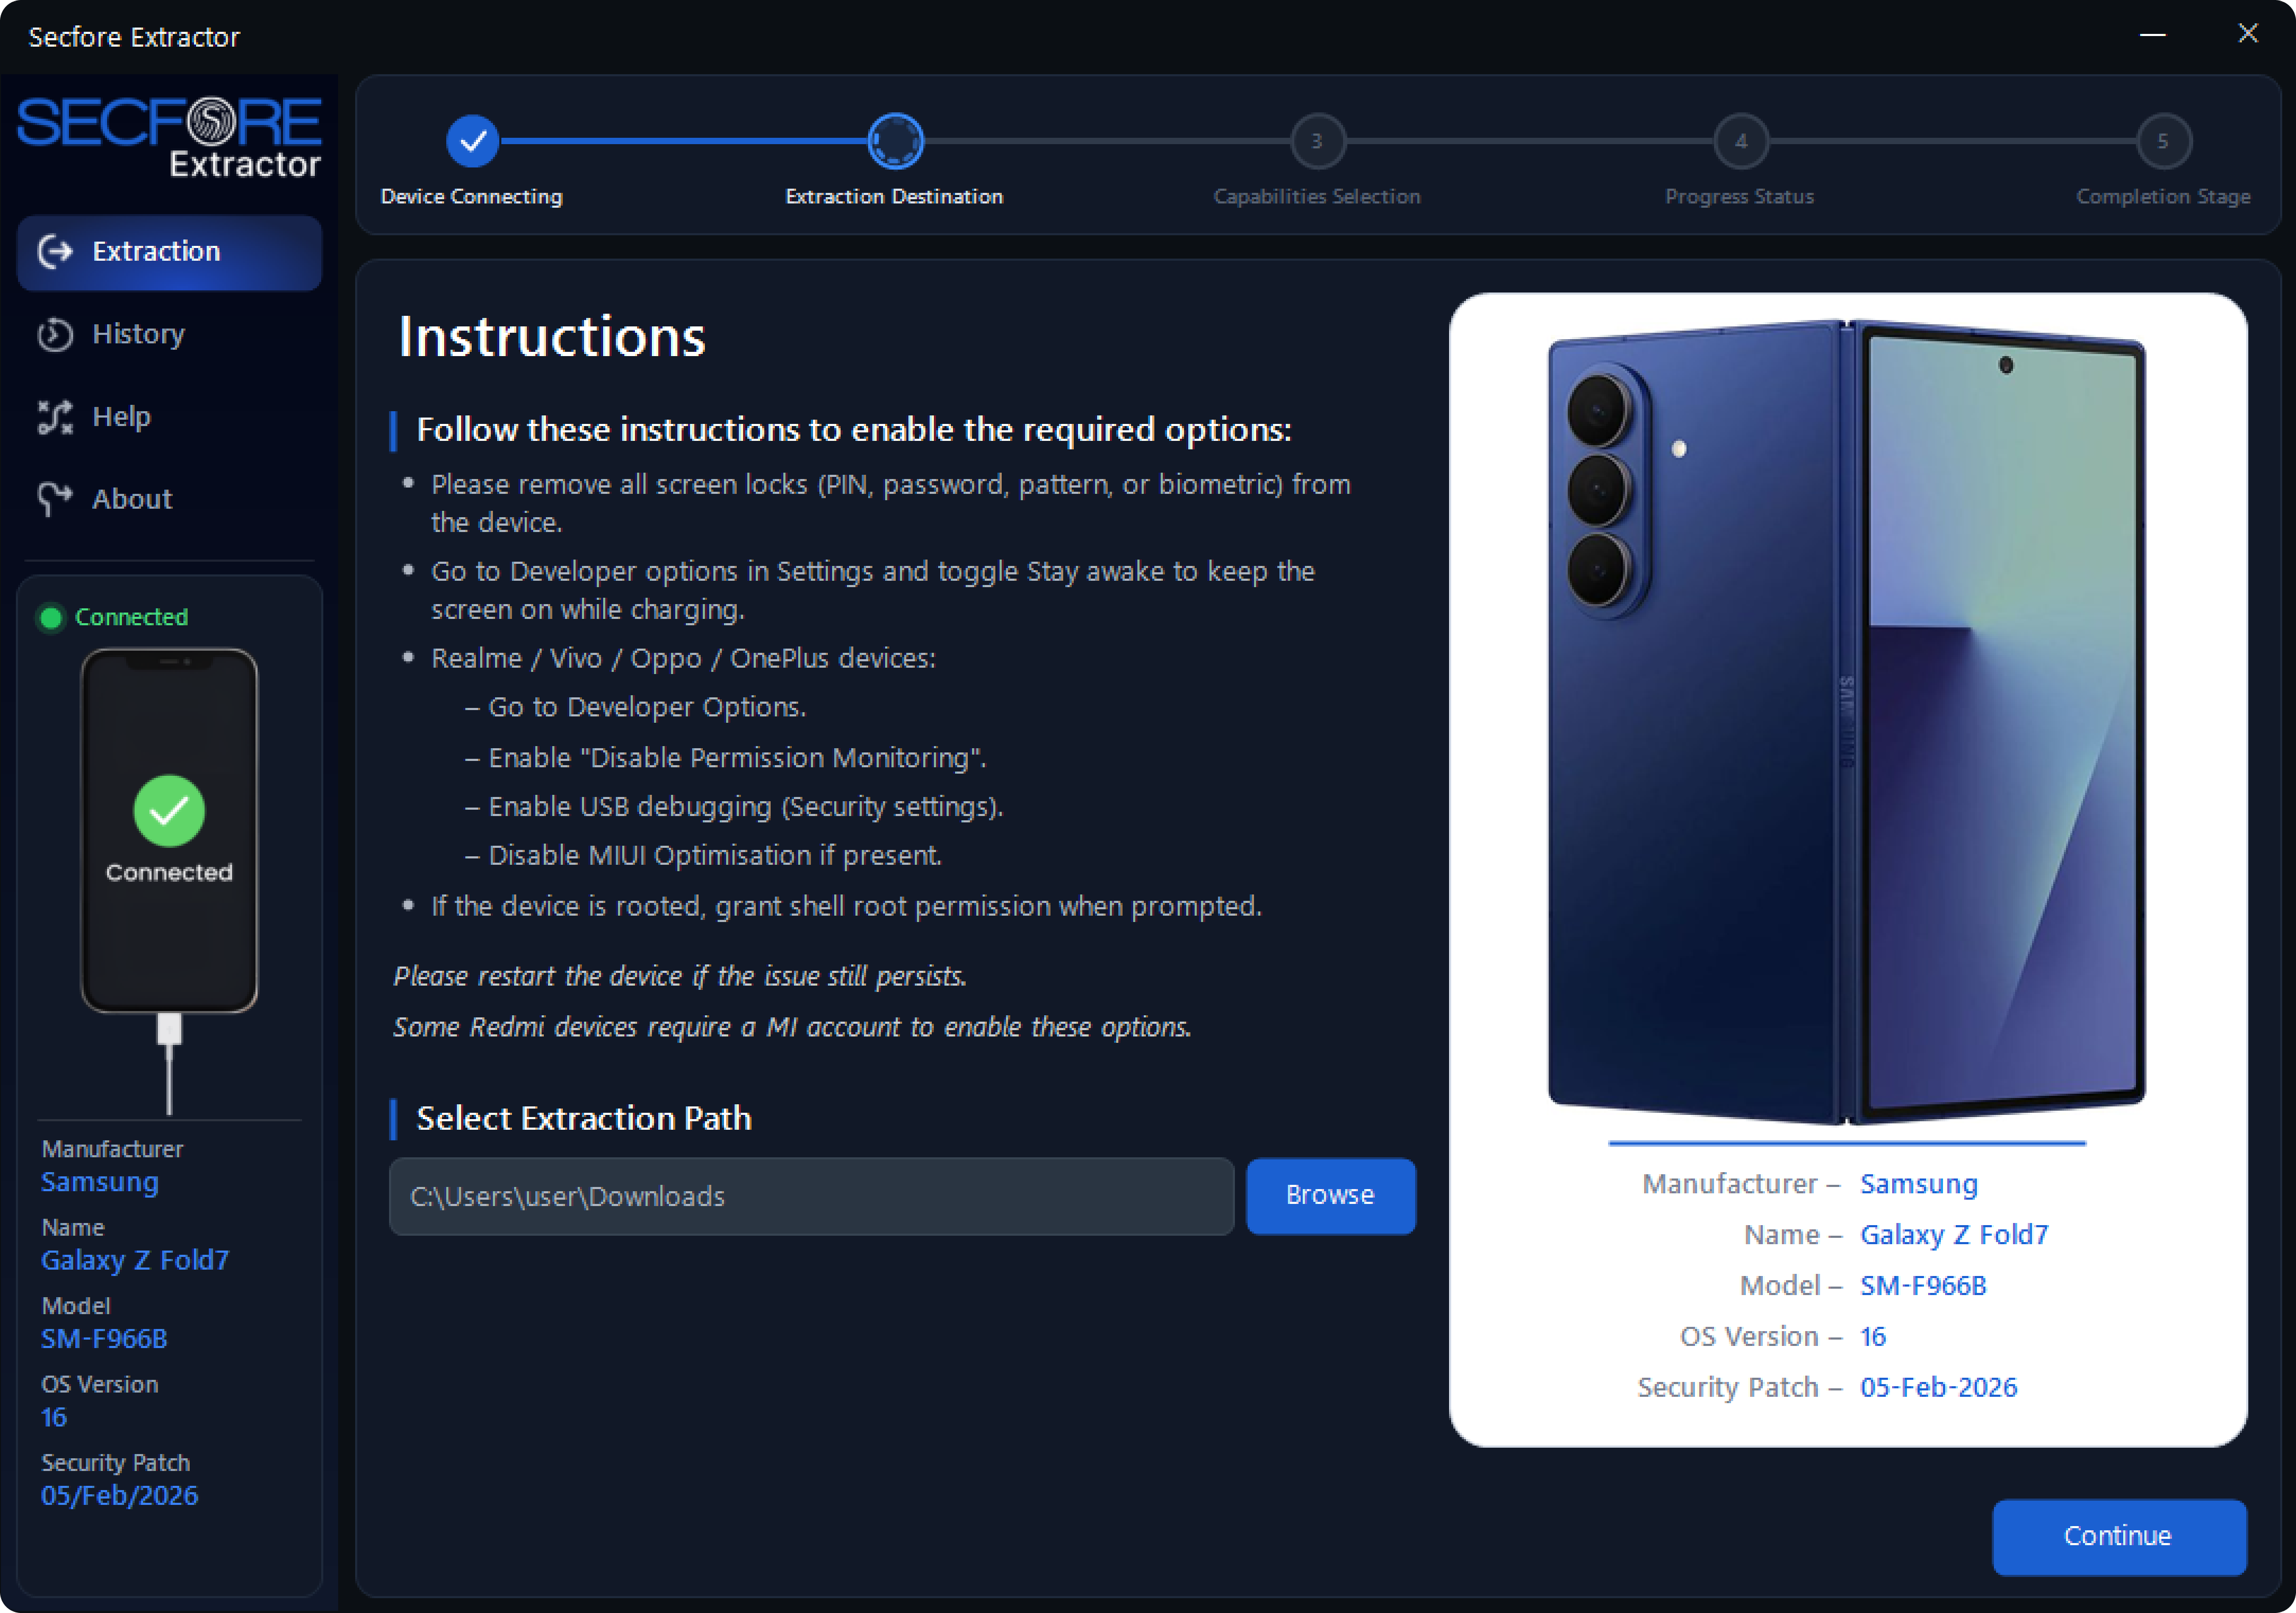This screenshot has width=2296, height=1613.
Task: Select step 4 Progress Status
Action: 1740,141
